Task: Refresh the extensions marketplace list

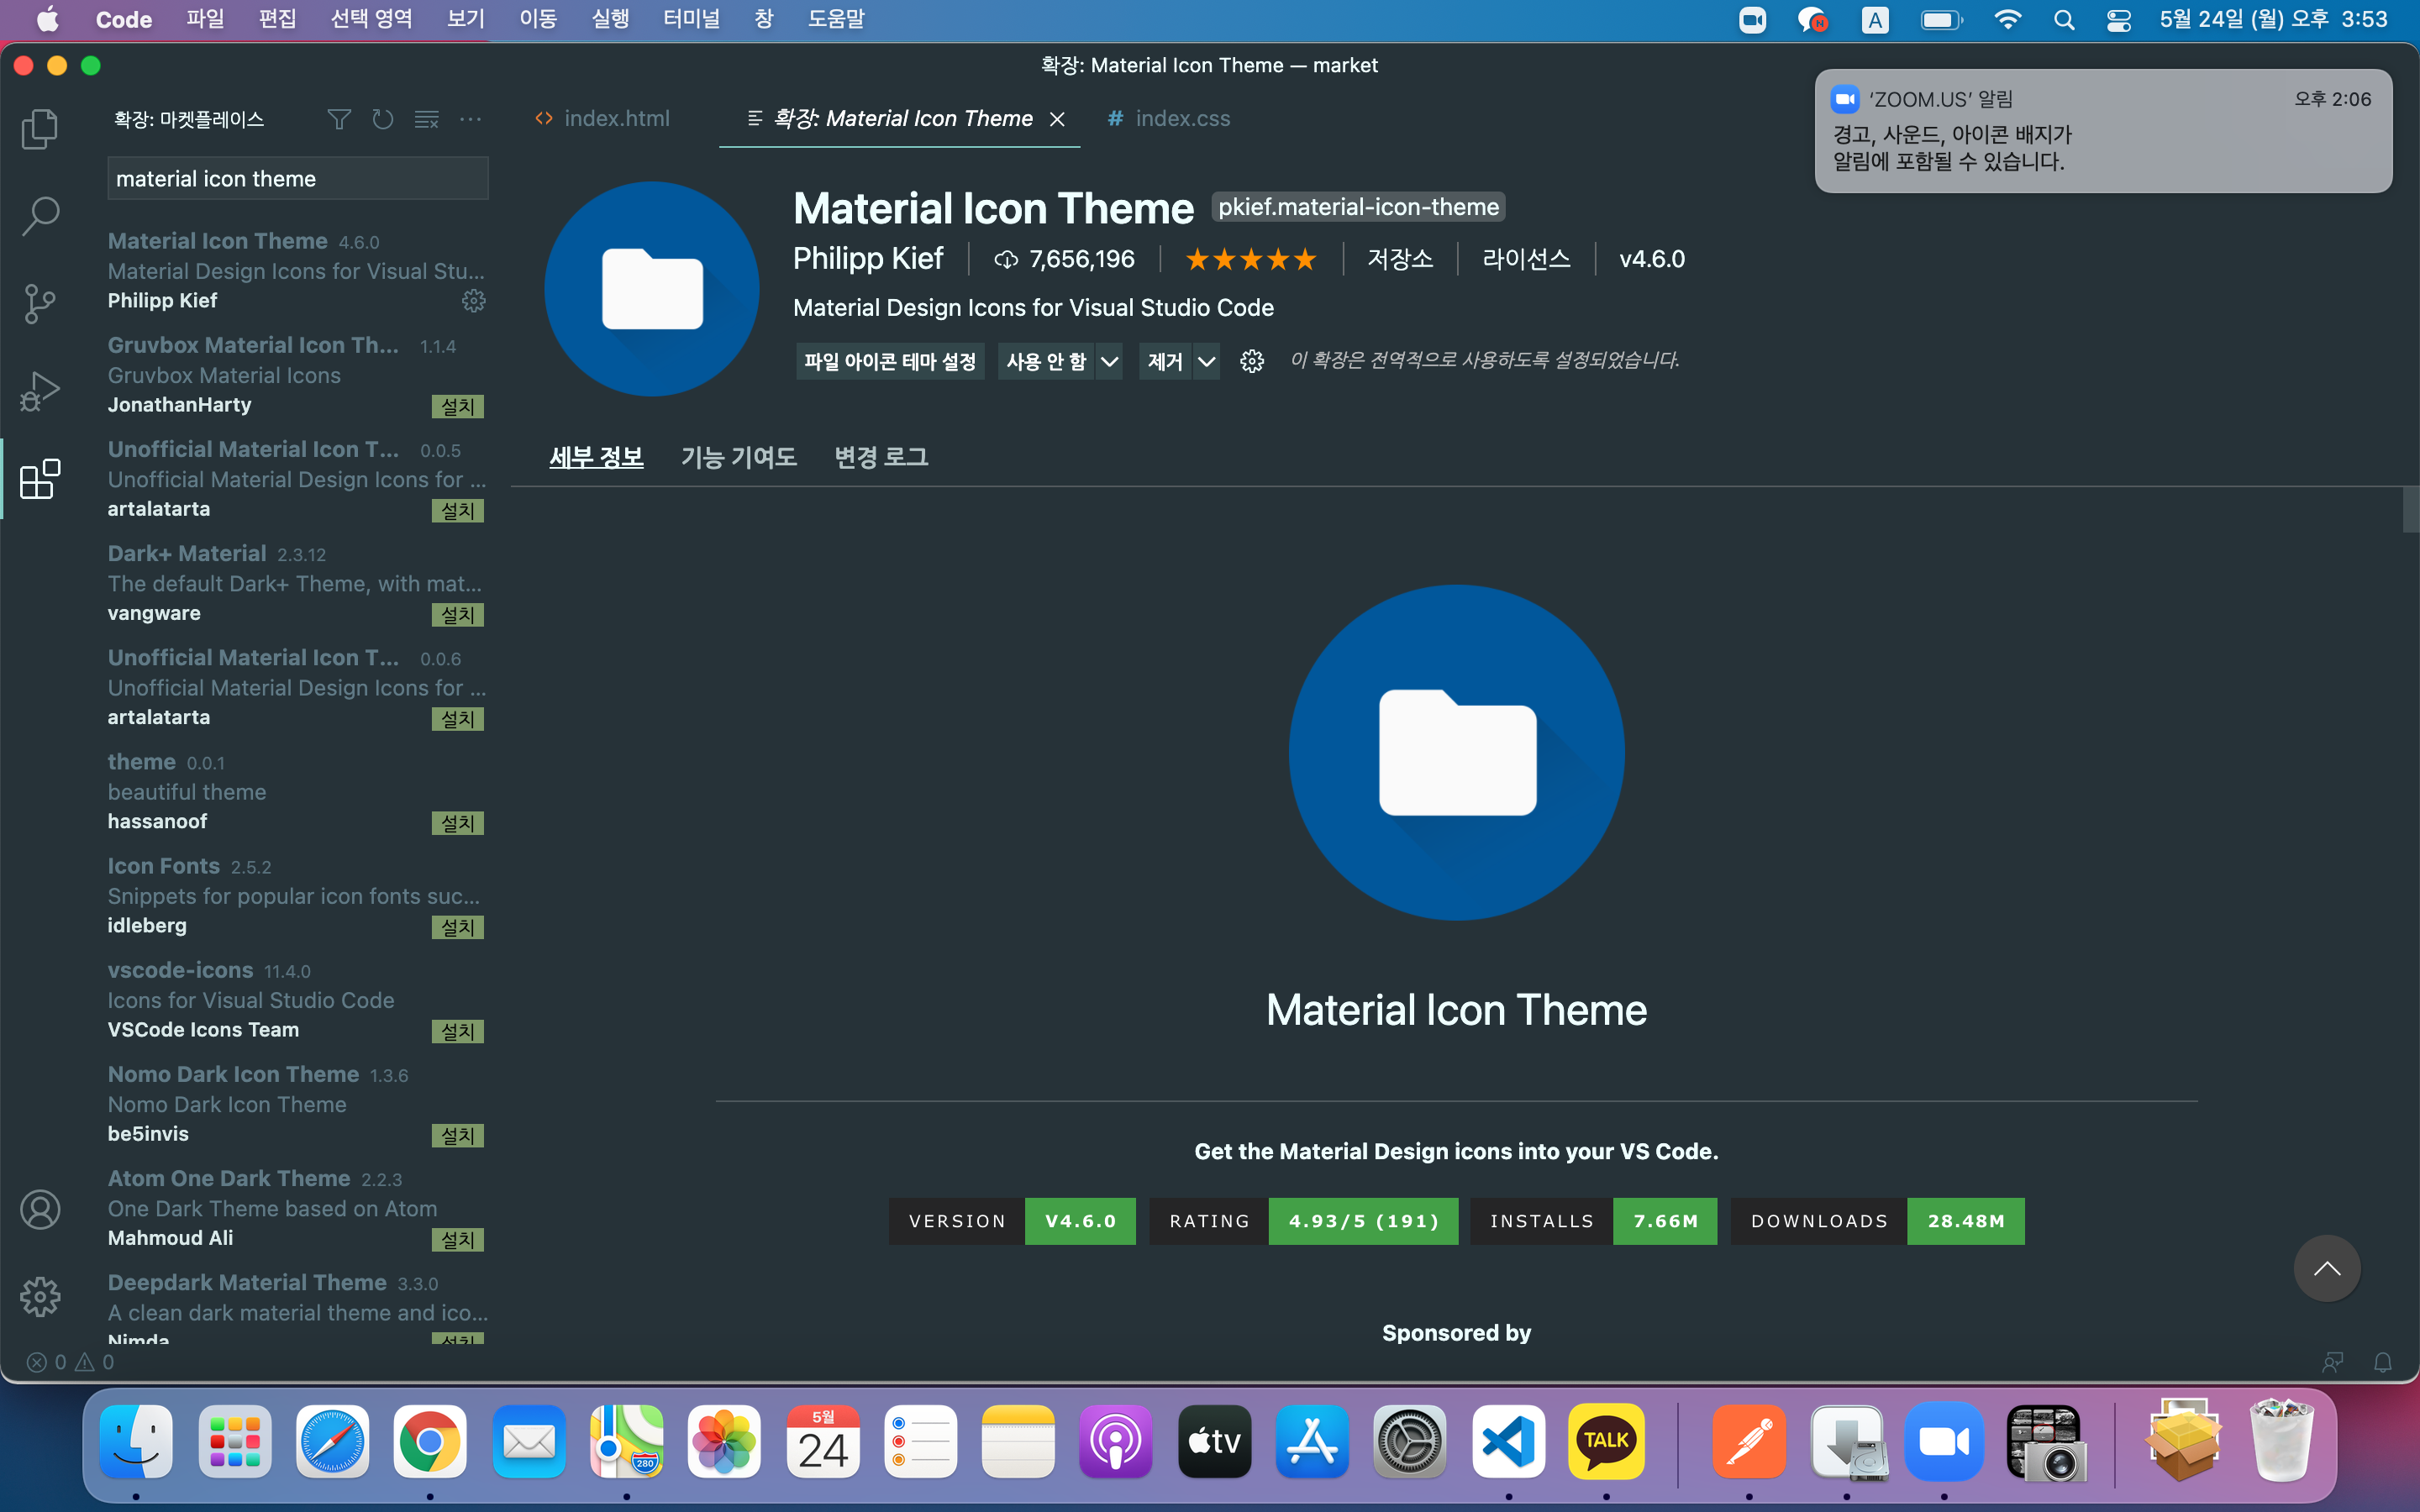Action: pos(383,120)
